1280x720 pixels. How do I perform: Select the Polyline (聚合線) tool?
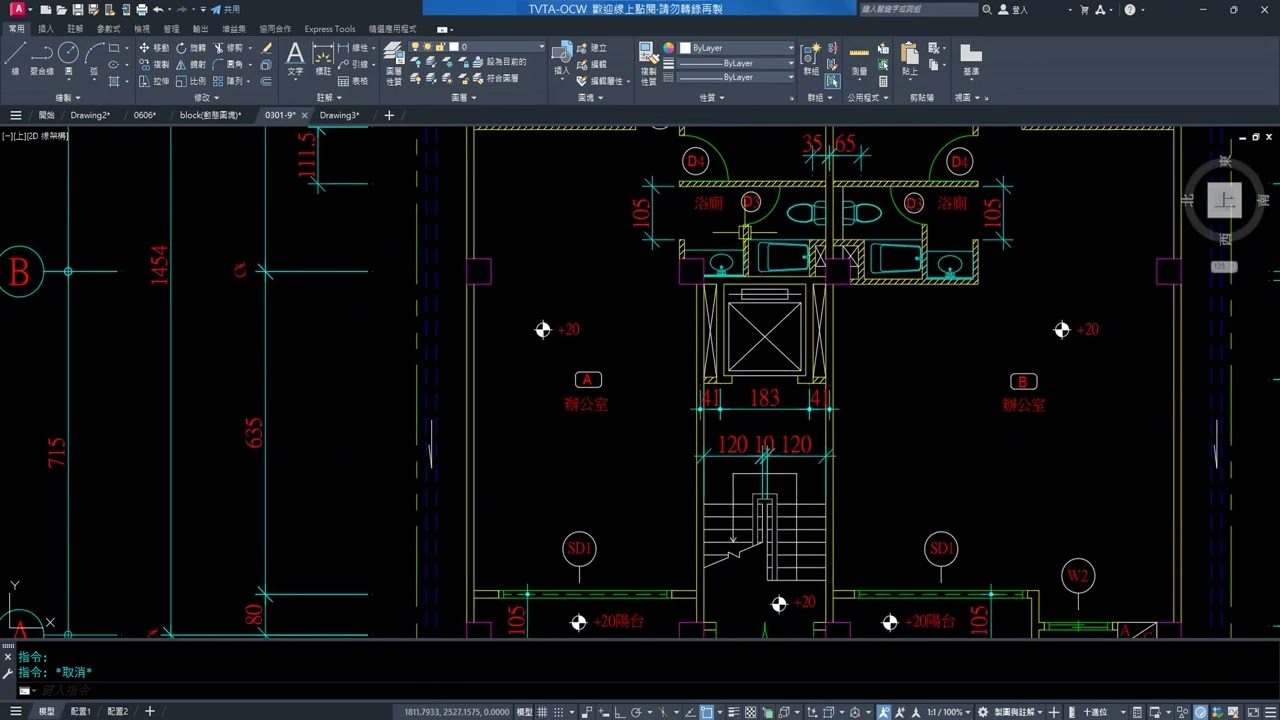(x=42, y=58)
